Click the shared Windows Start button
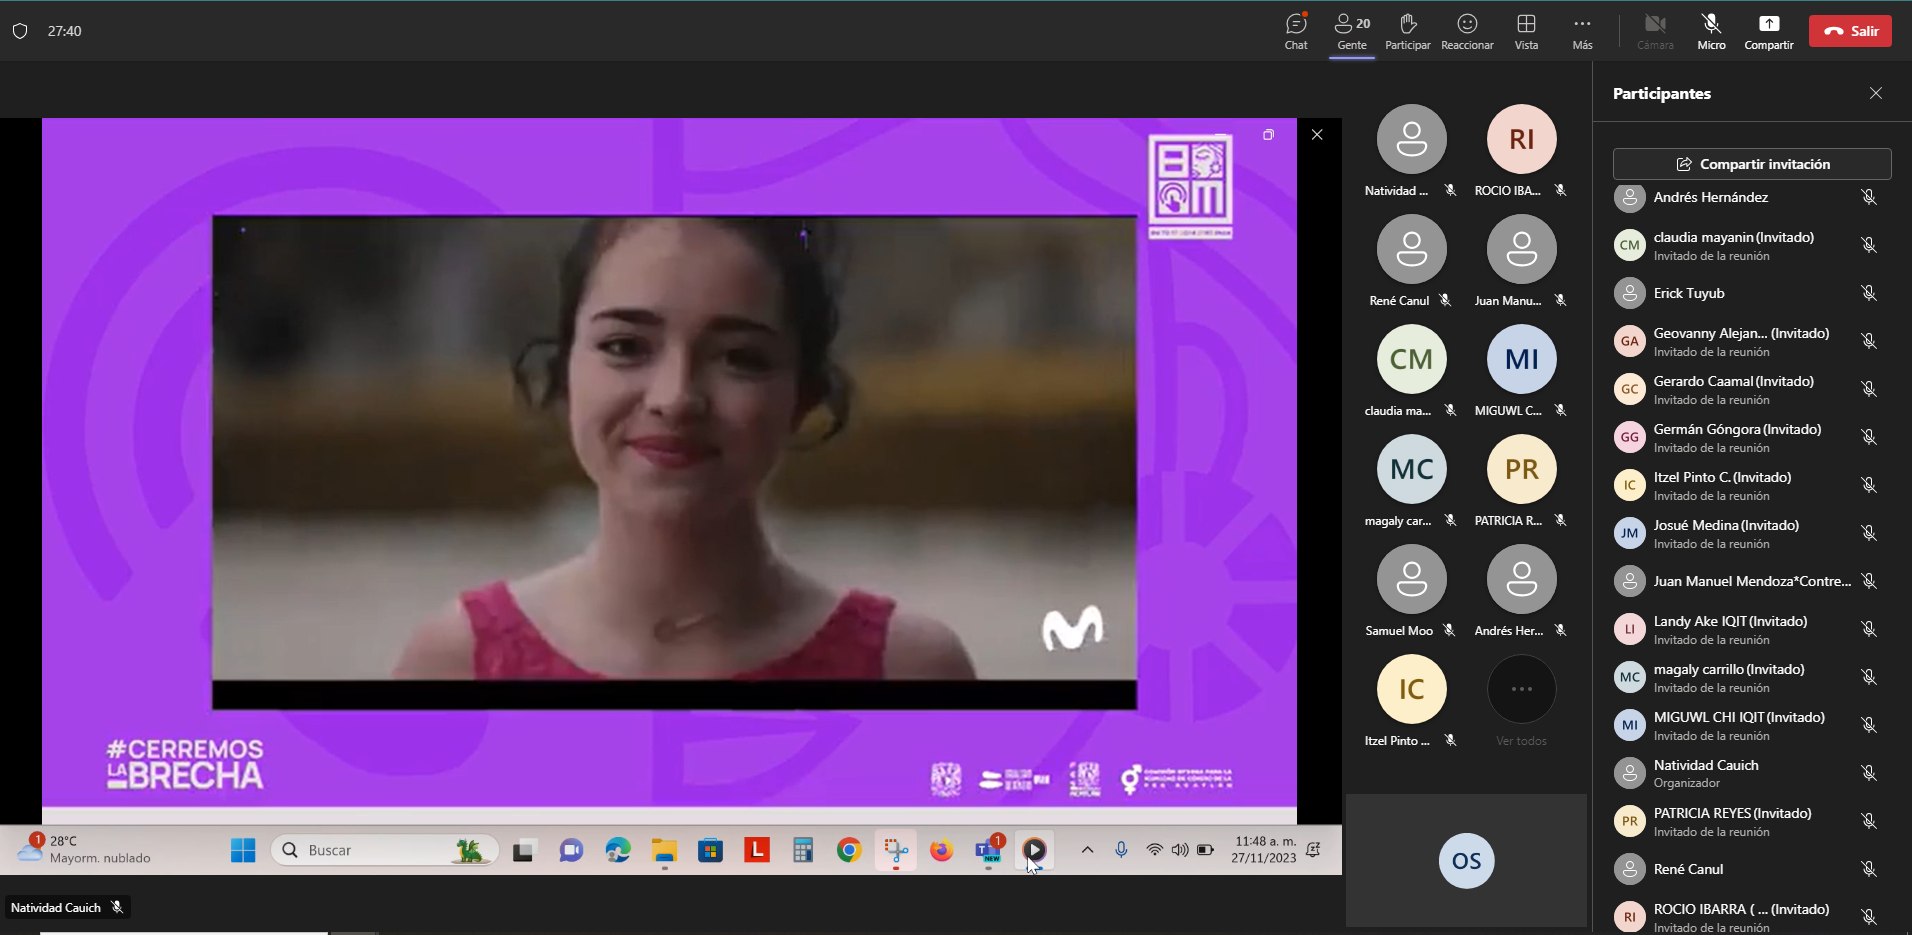Viewport: 1912px width, 935px height. pyautogui.click(x=243, y=850)
